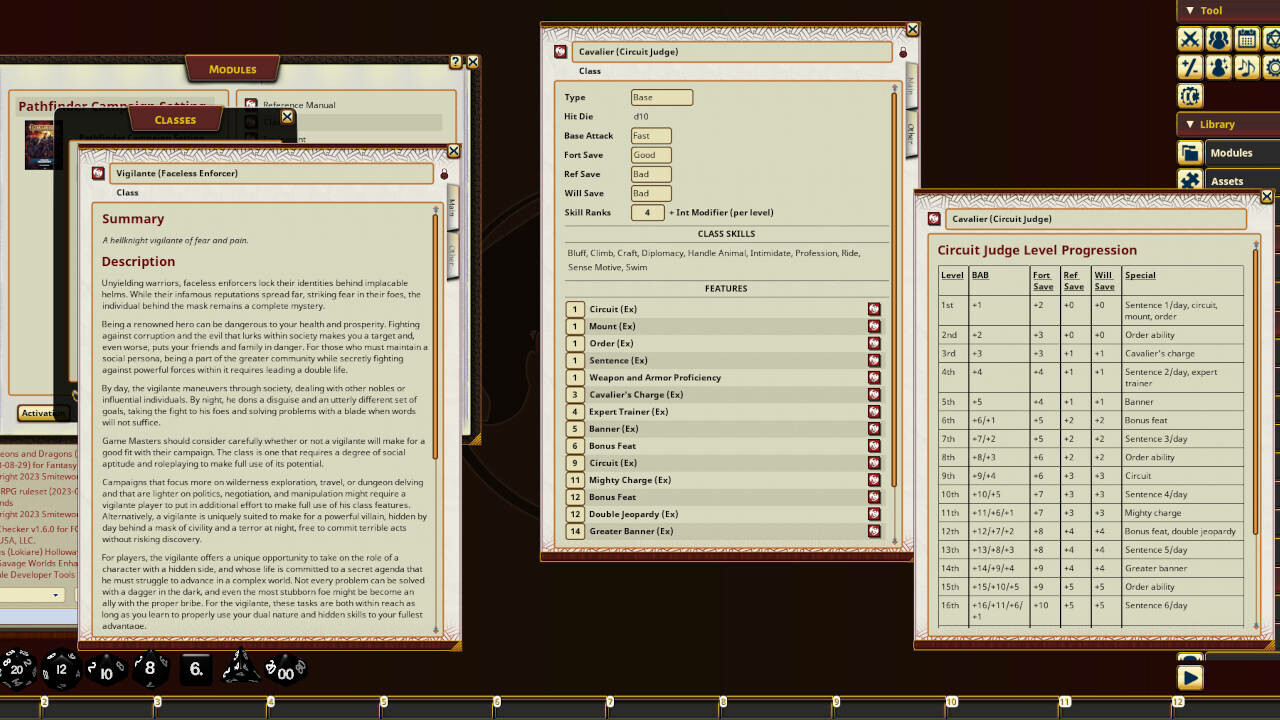The image size is (1280, 720).
Task: Open the Party Sheet tool
Action: coord(1219,39)
